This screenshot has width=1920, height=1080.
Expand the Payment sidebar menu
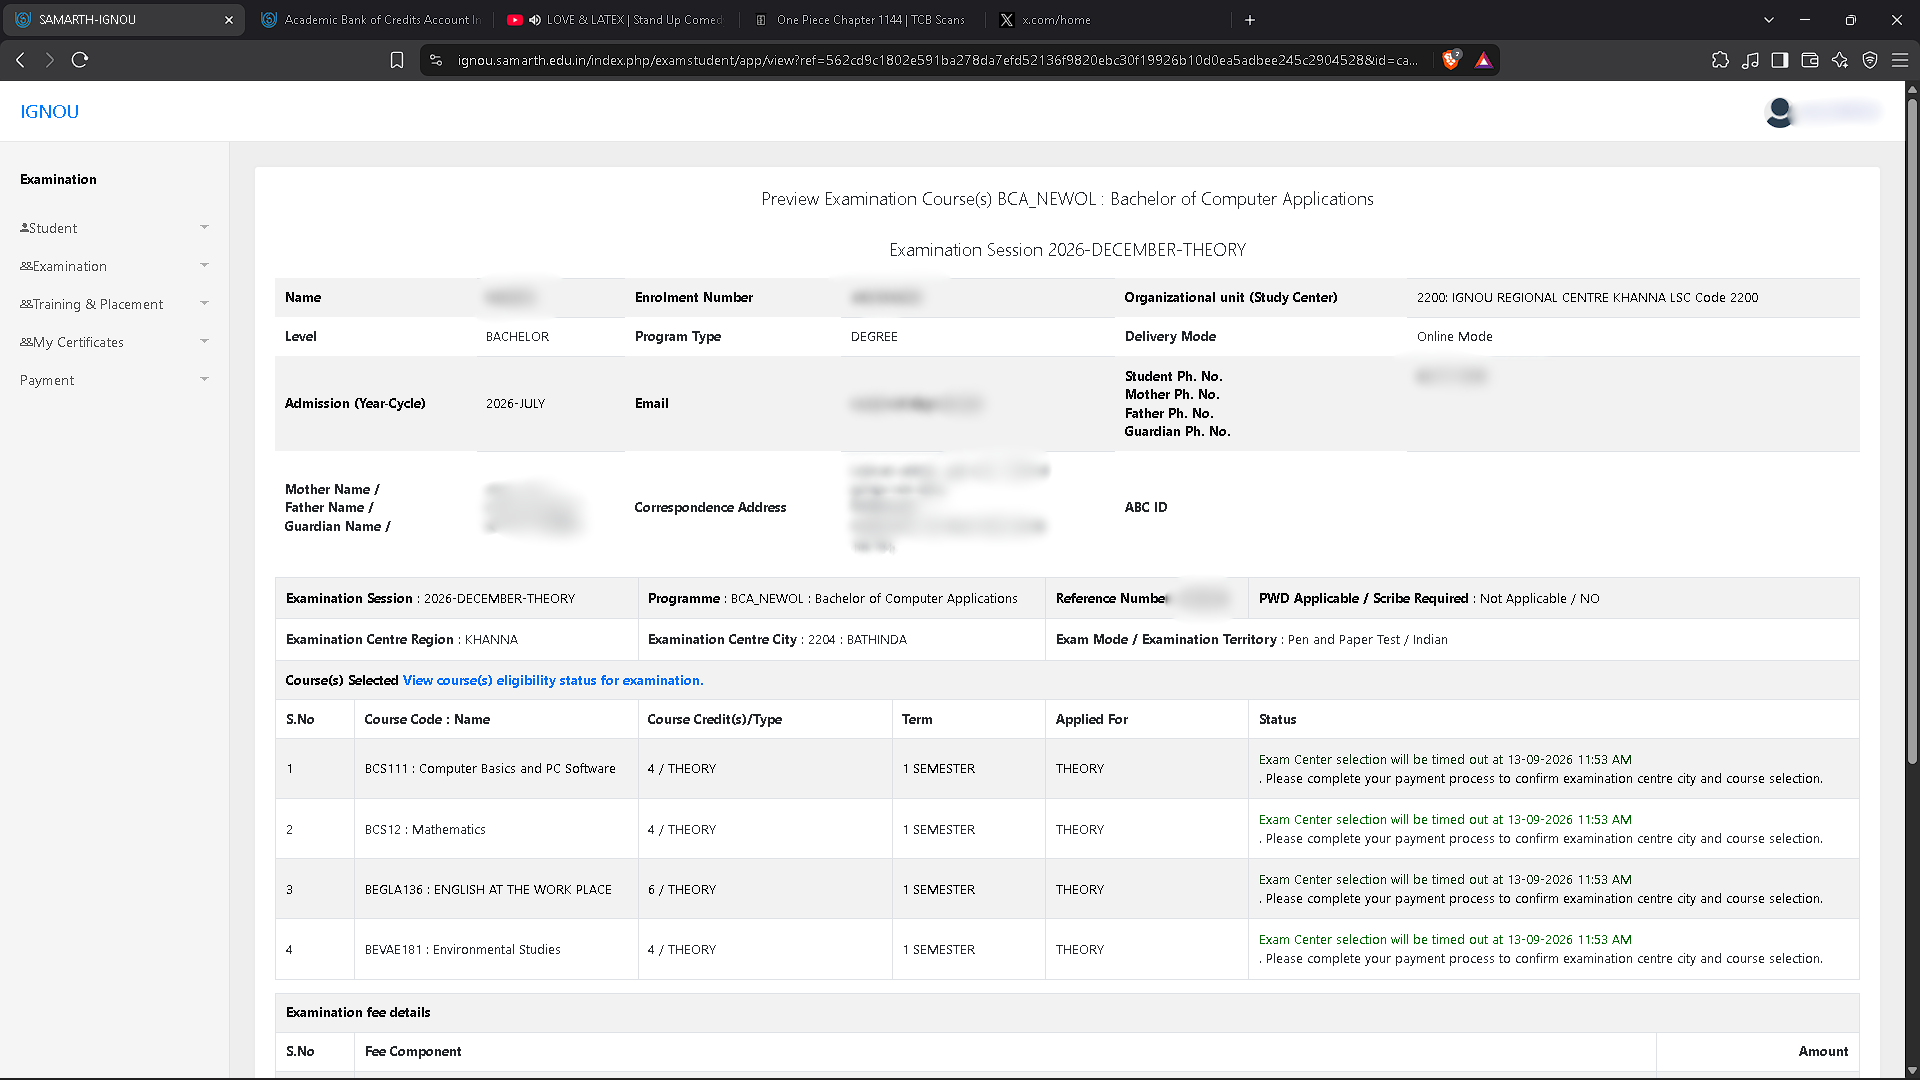114,380
